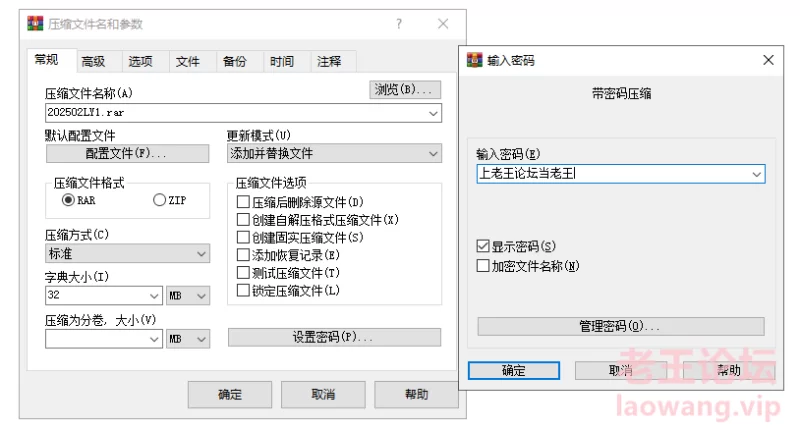The image size is (800, 431).
Task: Open the 更新模式 dropdown
Action: tap(334, 154)
